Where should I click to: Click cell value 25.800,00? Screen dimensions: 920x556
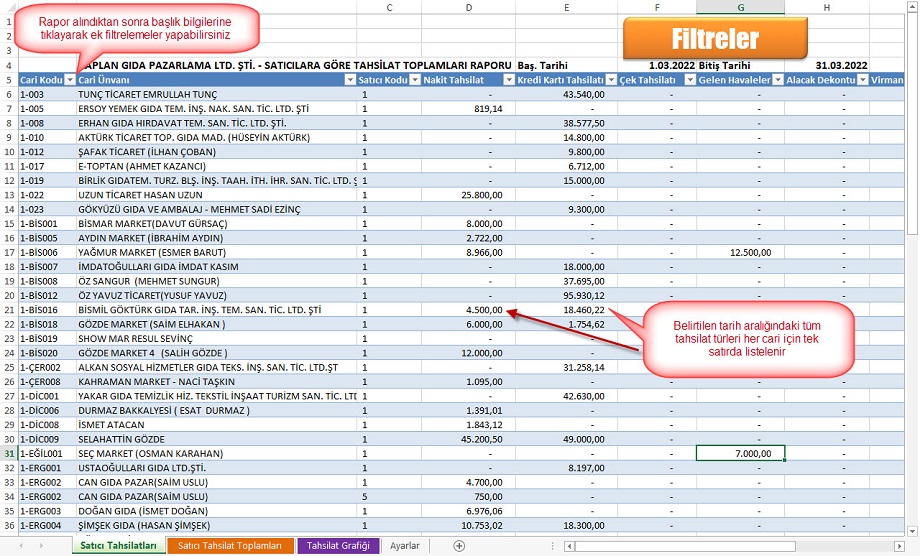(x=468, y=195)
